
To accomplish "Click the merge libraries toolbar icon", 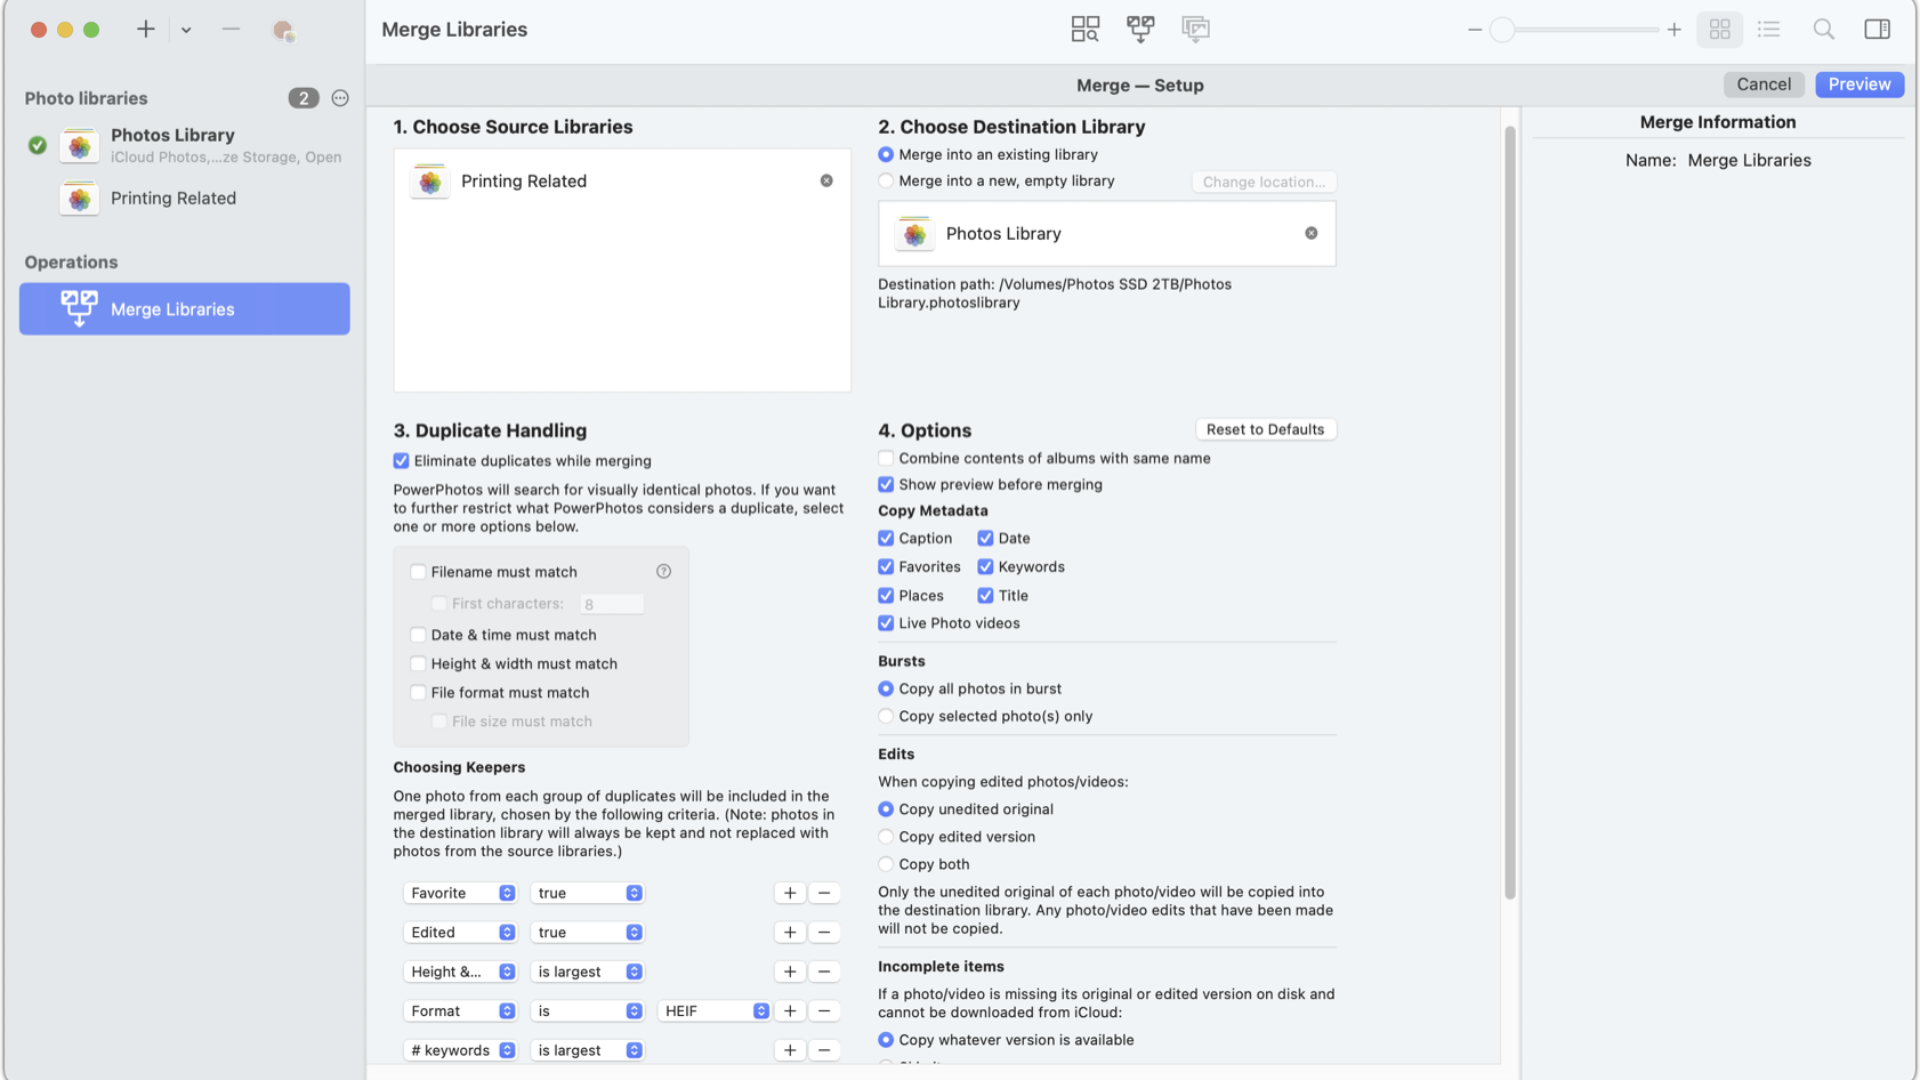I will (1140, 29).
